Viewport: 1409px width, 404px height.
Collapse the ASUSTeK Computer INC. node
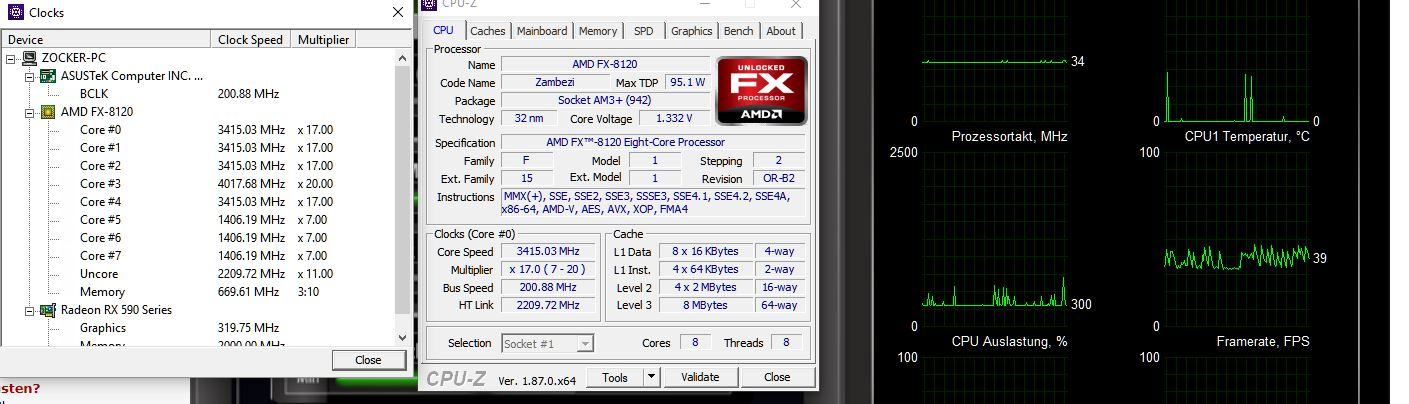coord(29,76)
